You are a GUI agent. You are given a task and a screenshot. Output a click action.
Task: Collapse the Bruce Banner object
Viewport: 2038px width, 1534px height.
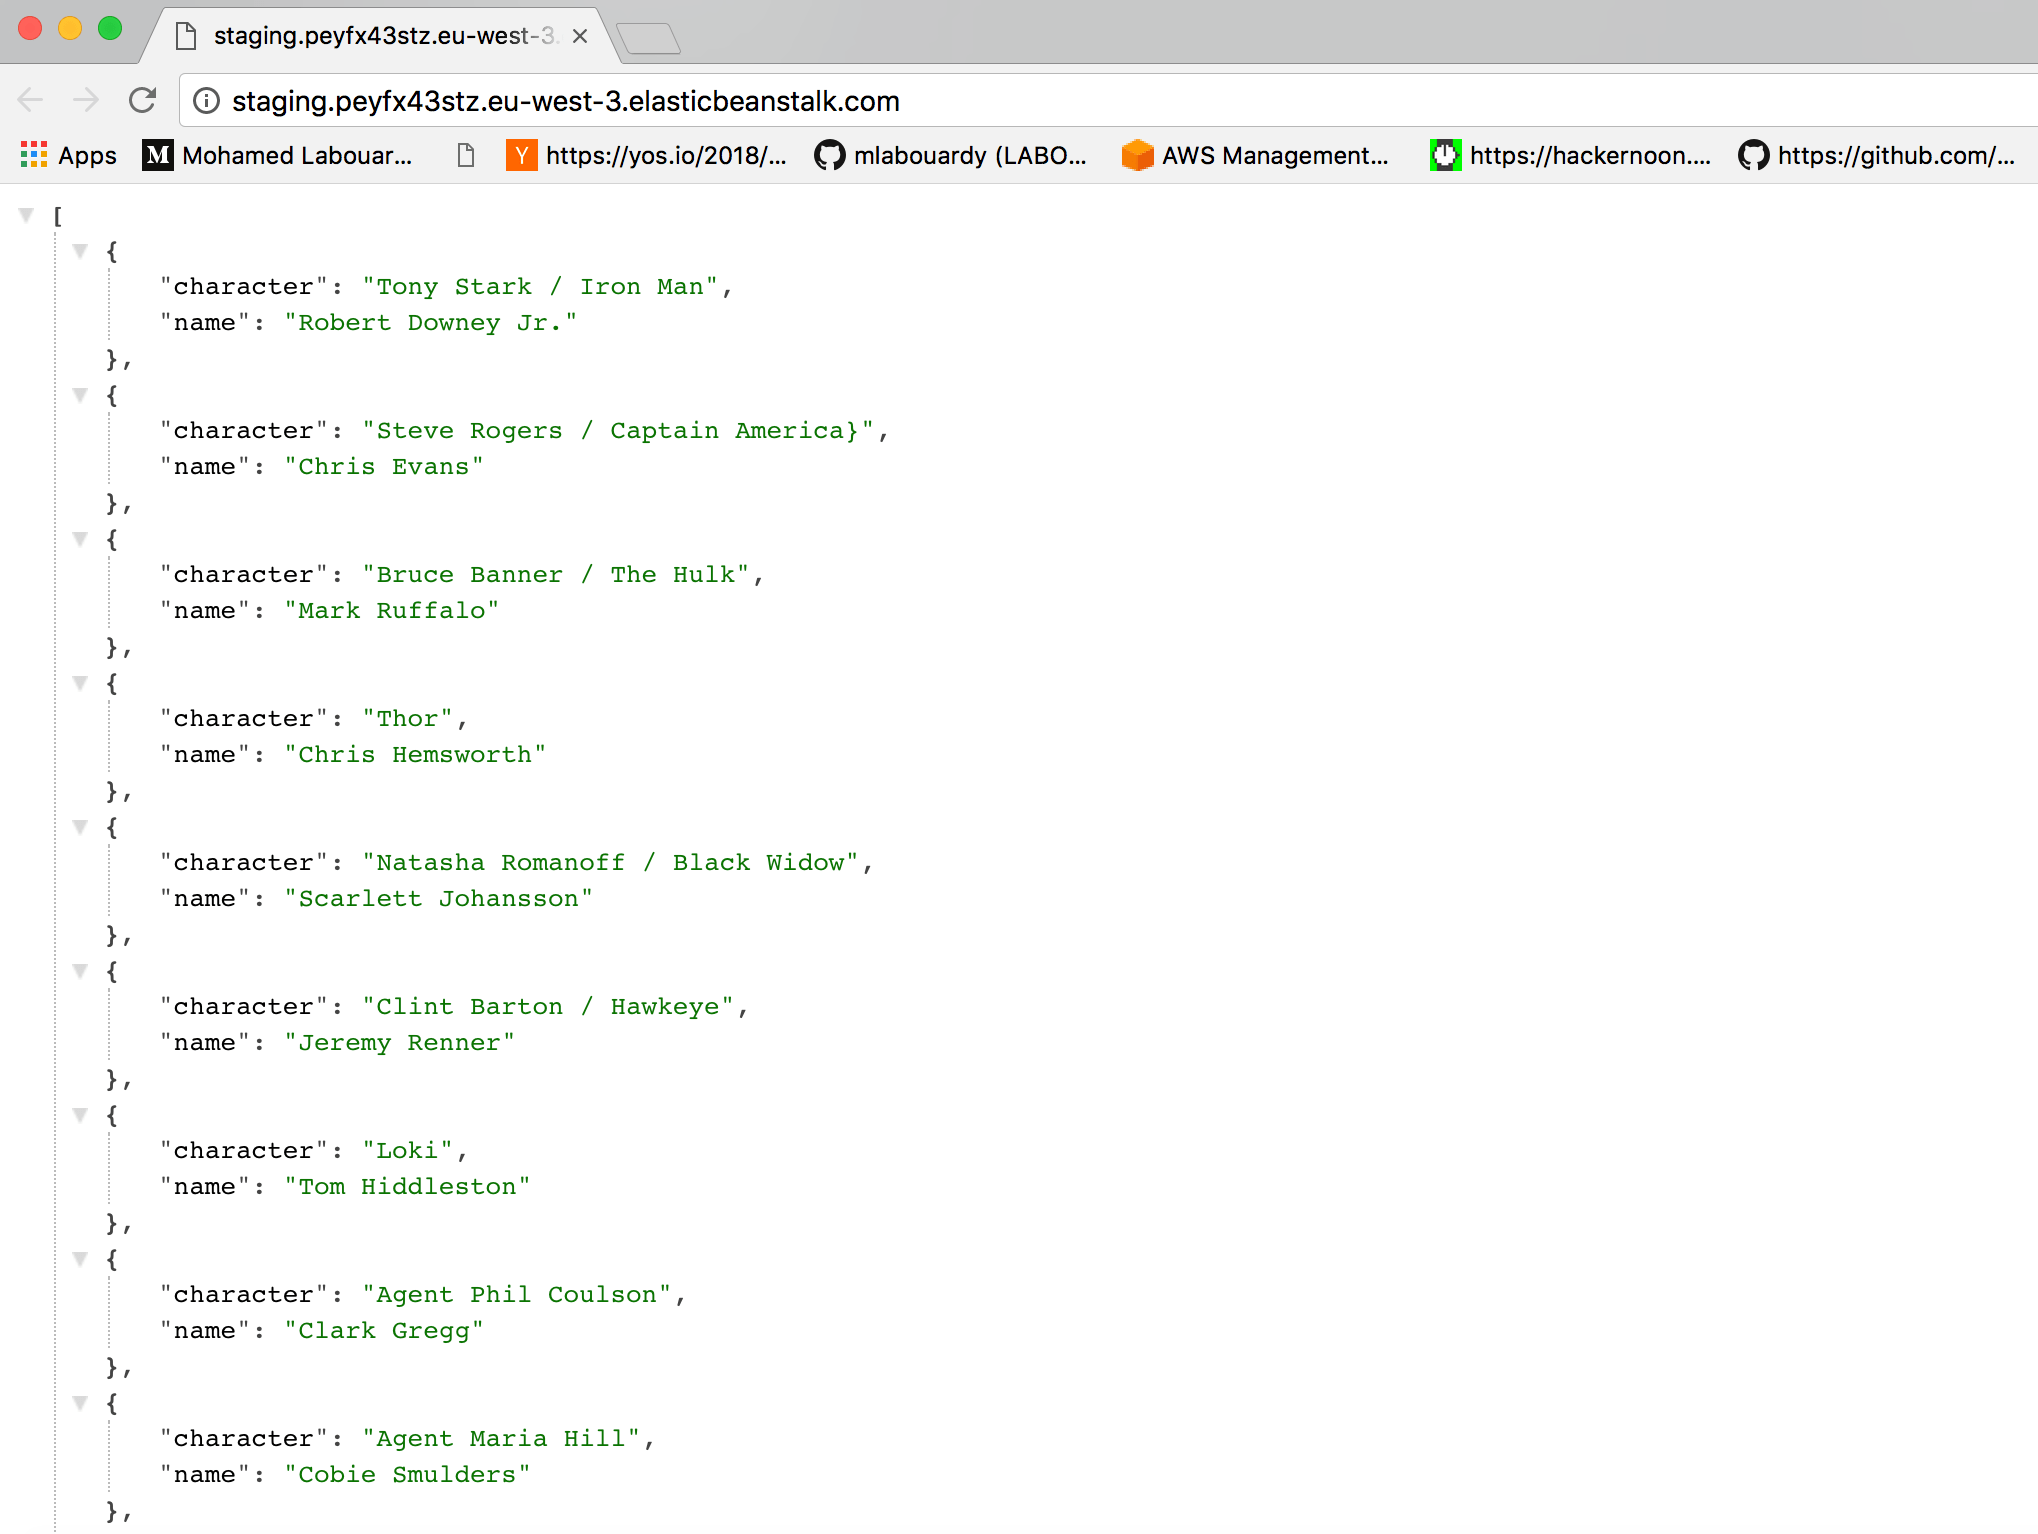[81, 538]
